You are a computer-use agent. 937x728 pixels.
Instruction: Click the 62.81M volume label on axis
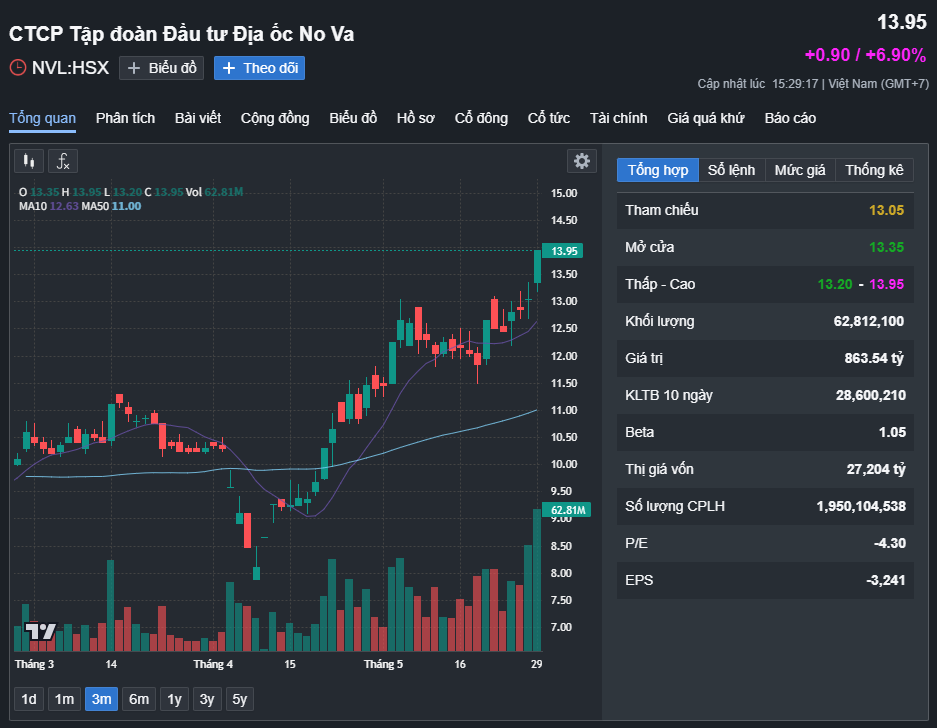click(x=567, y=510)
